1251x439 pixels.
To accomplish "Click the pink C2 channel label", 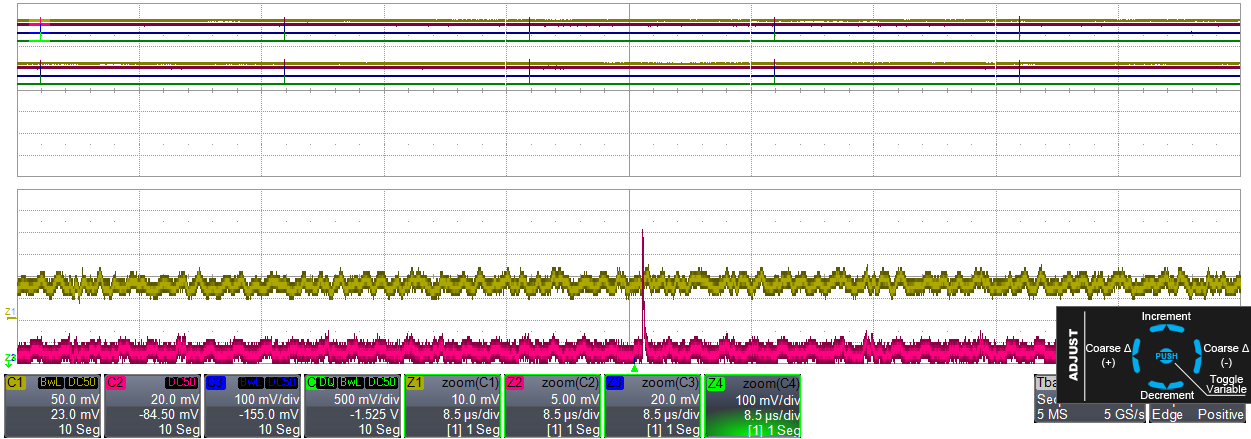I will 115,382.
